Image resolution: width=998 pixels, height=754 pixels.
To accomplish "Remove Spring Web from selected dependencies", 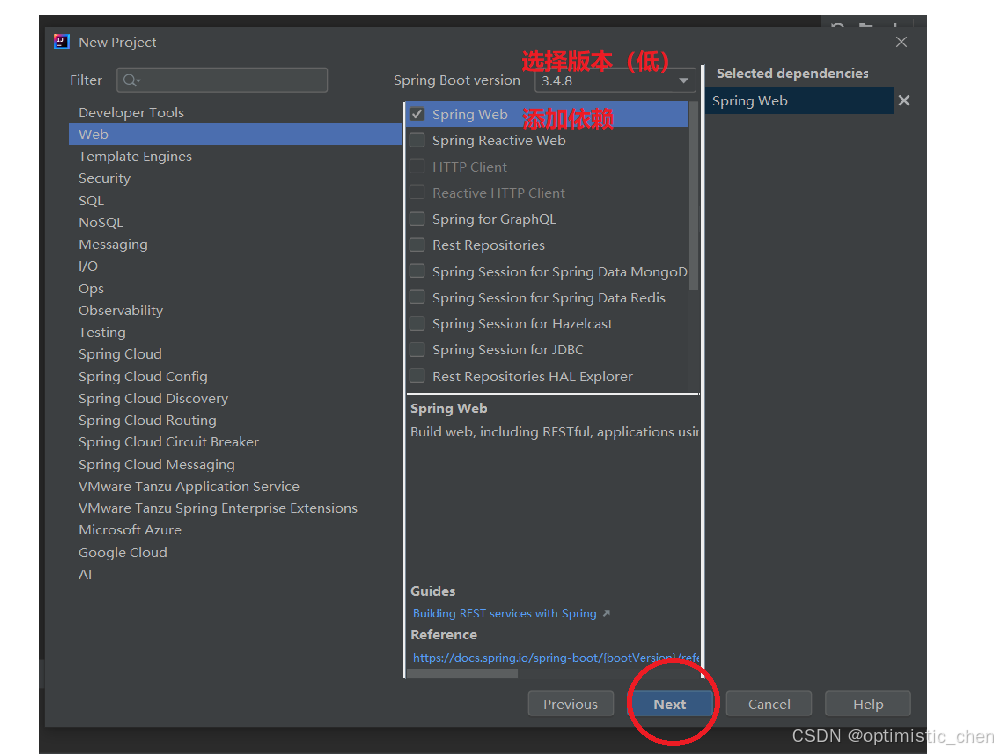I will [904, 101].
